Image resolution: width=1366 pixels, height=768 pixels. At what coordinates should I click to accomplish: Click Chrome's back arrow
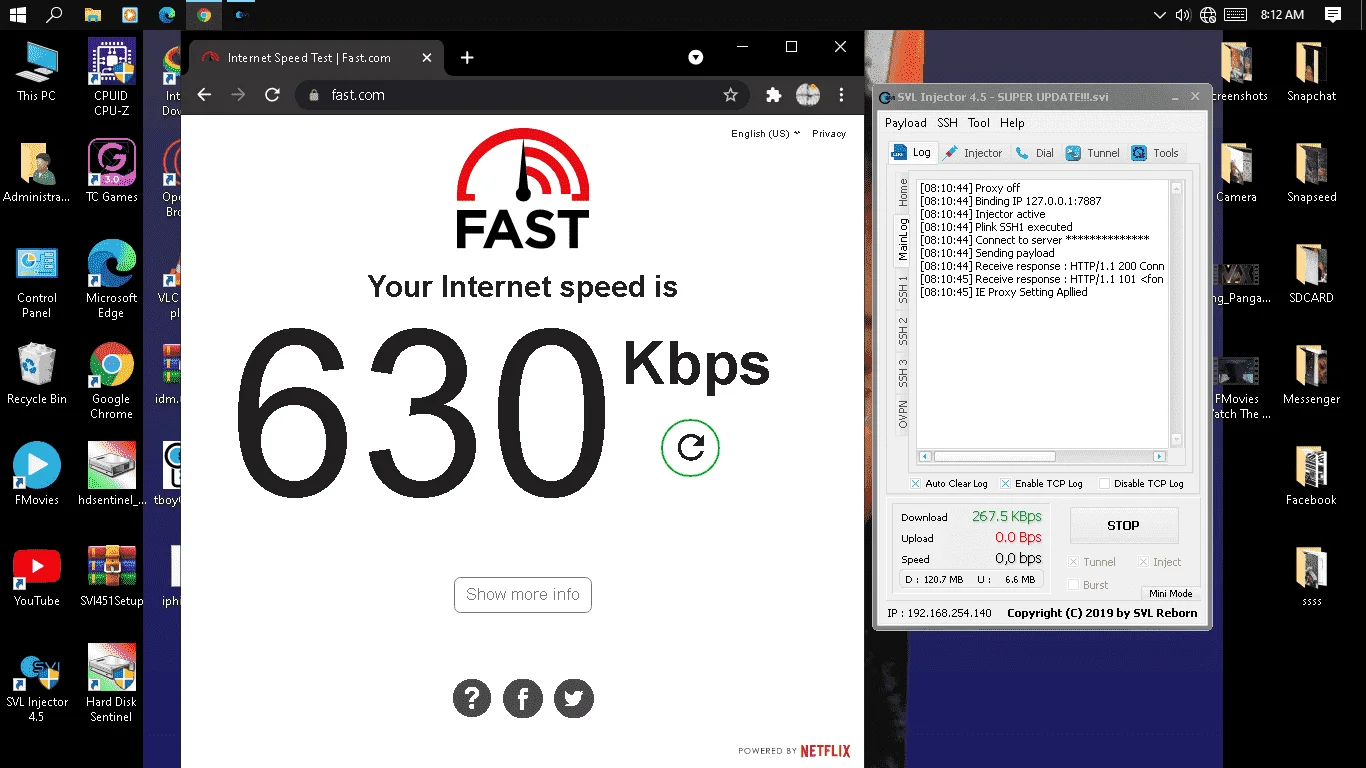click(x=204, y=95)
